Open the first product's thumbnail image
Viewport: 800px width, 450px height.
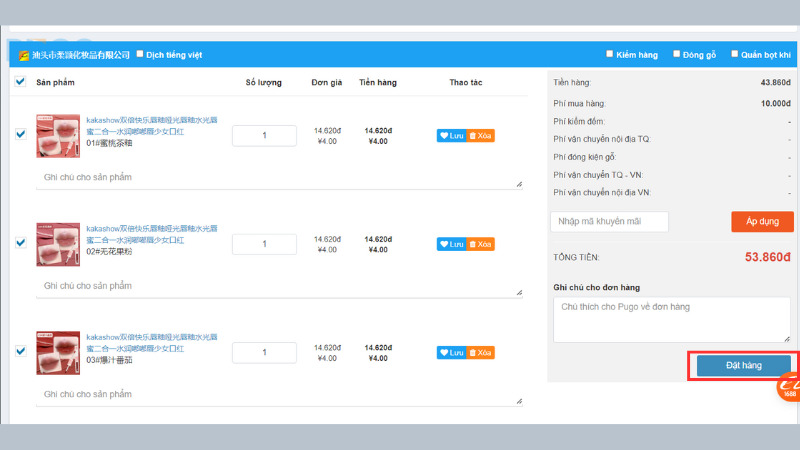[58, 135]
